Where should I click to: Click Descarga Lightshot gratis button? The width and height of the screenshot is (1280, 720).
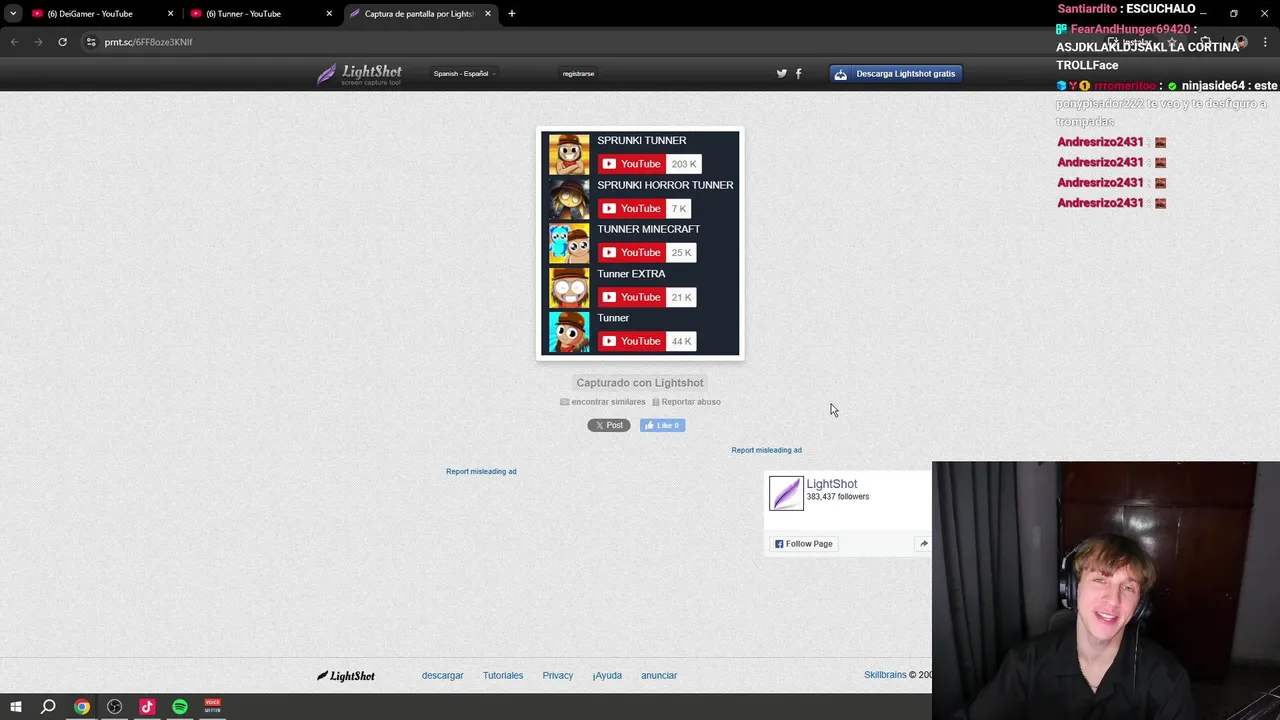pos(896,73)
